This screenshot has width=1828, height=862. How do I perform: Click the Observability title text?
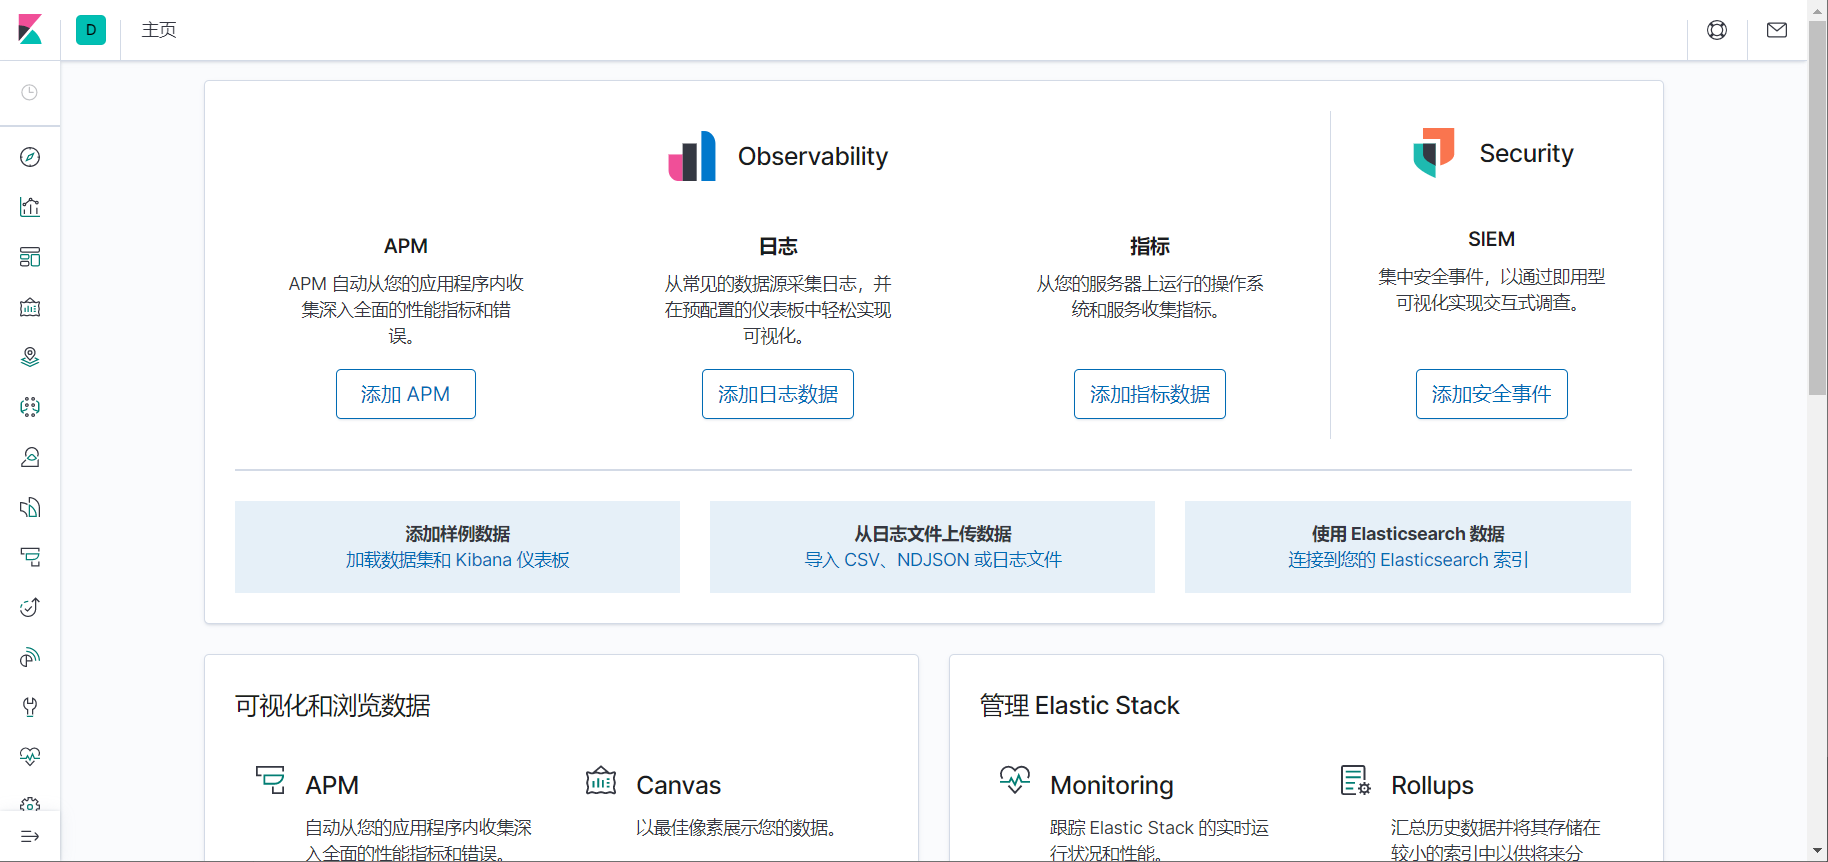[813, 156]
